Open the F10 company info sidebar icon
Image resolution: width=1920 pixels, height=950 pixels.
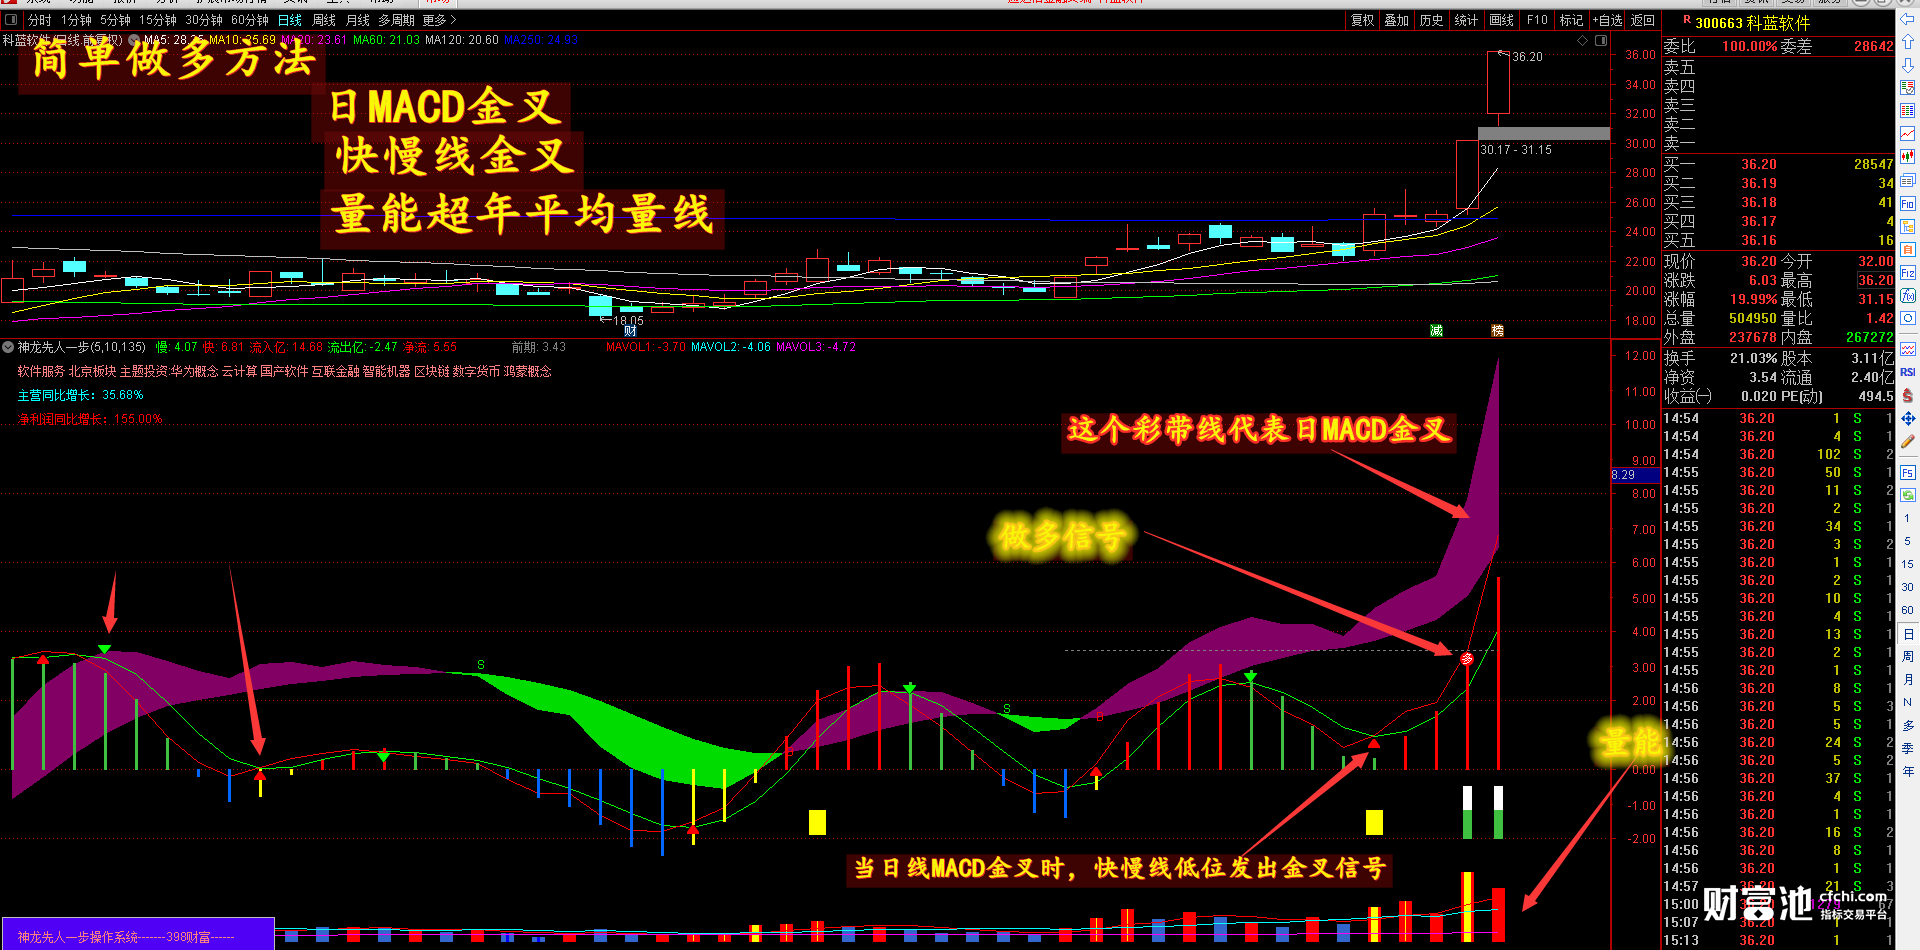click(1907, 203)
